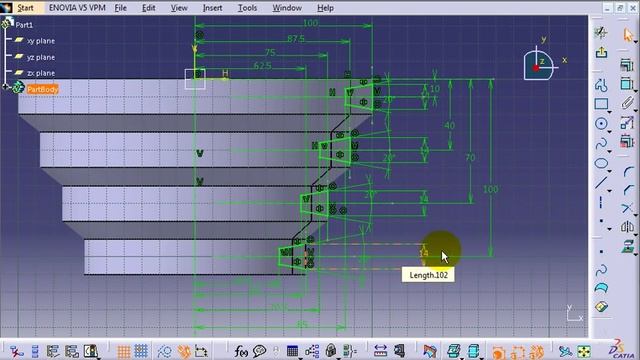Open the Edit menu

click(x=149, y=8)
